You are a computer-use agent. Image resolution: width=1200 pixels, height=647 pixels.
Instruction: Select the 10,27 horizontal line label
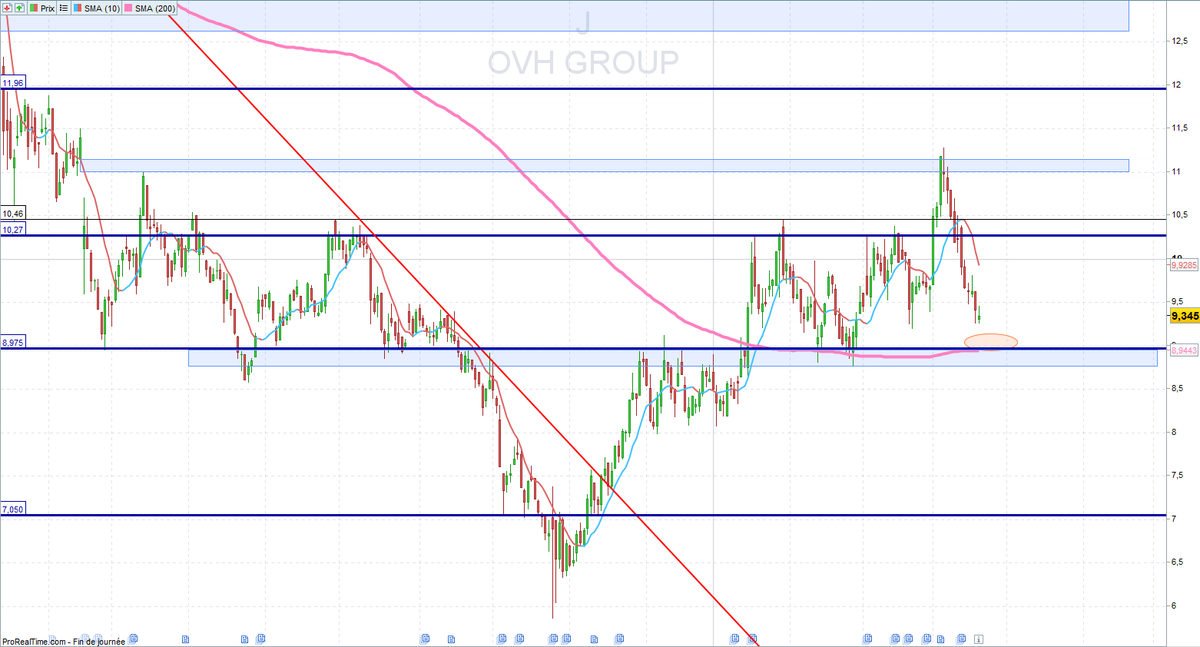[13, 230]
